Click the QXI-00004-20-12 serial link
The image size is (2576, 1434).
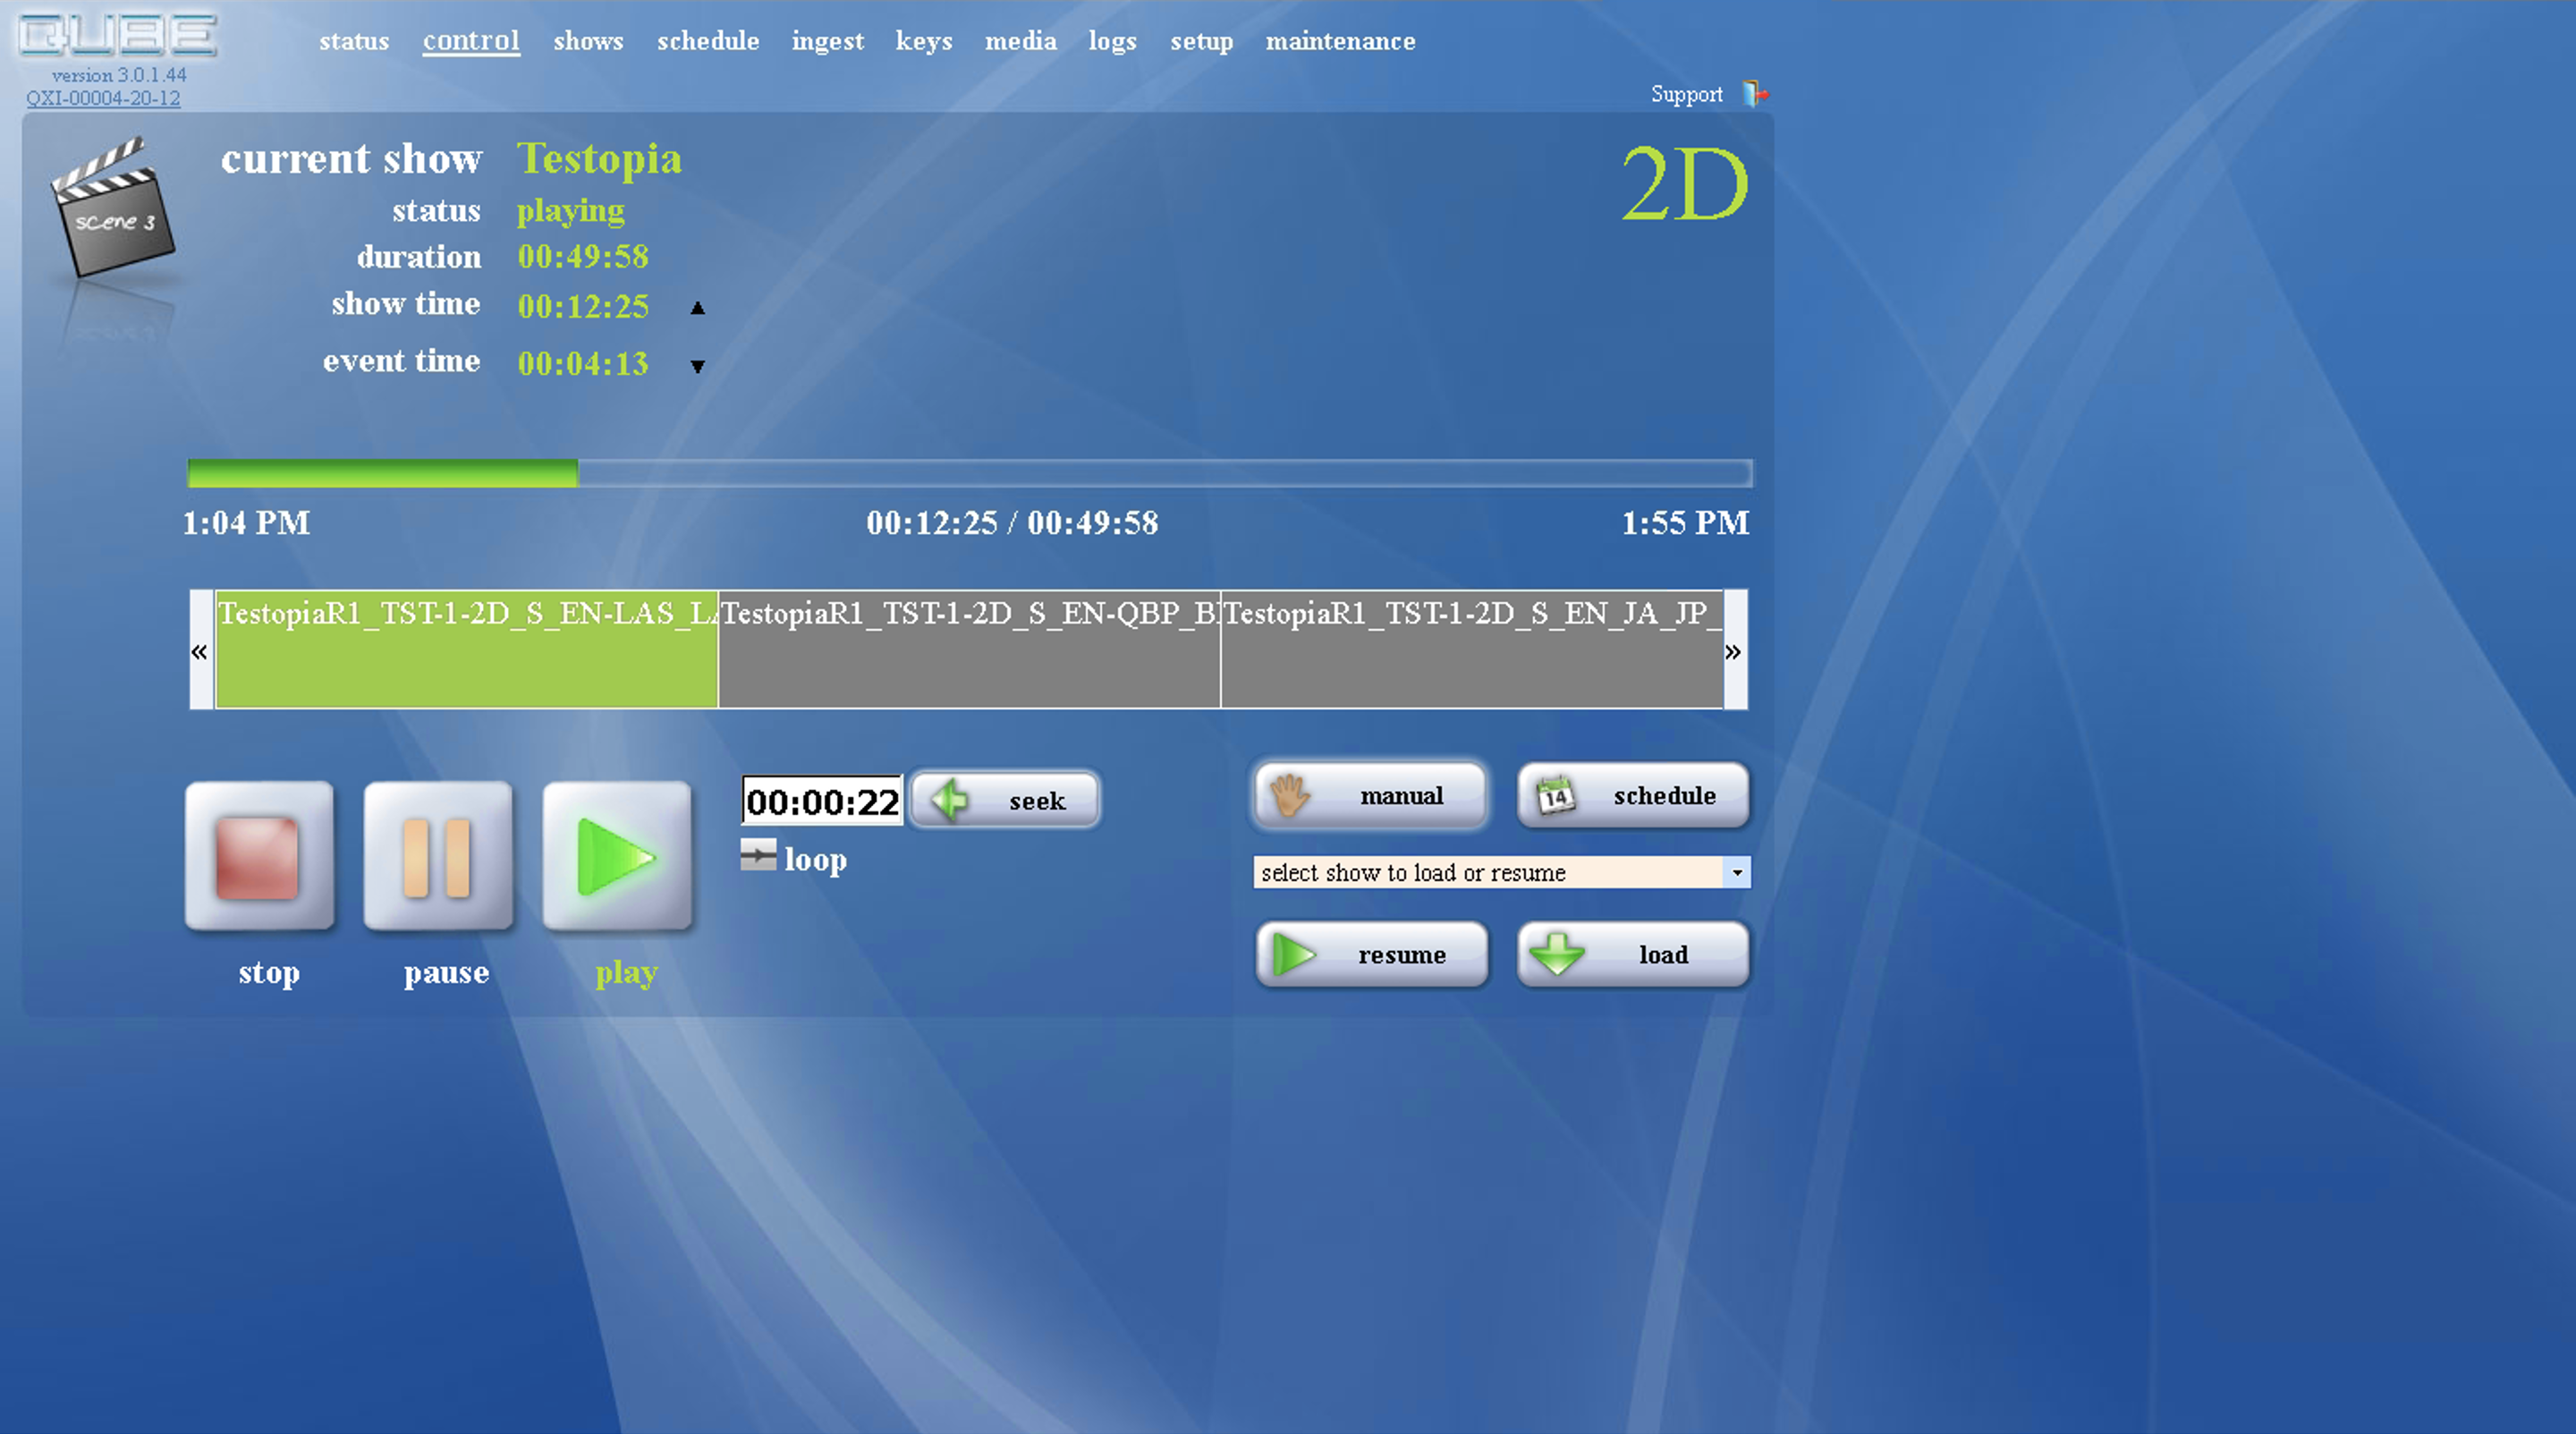pyautogui.click(x=103, y=98)
